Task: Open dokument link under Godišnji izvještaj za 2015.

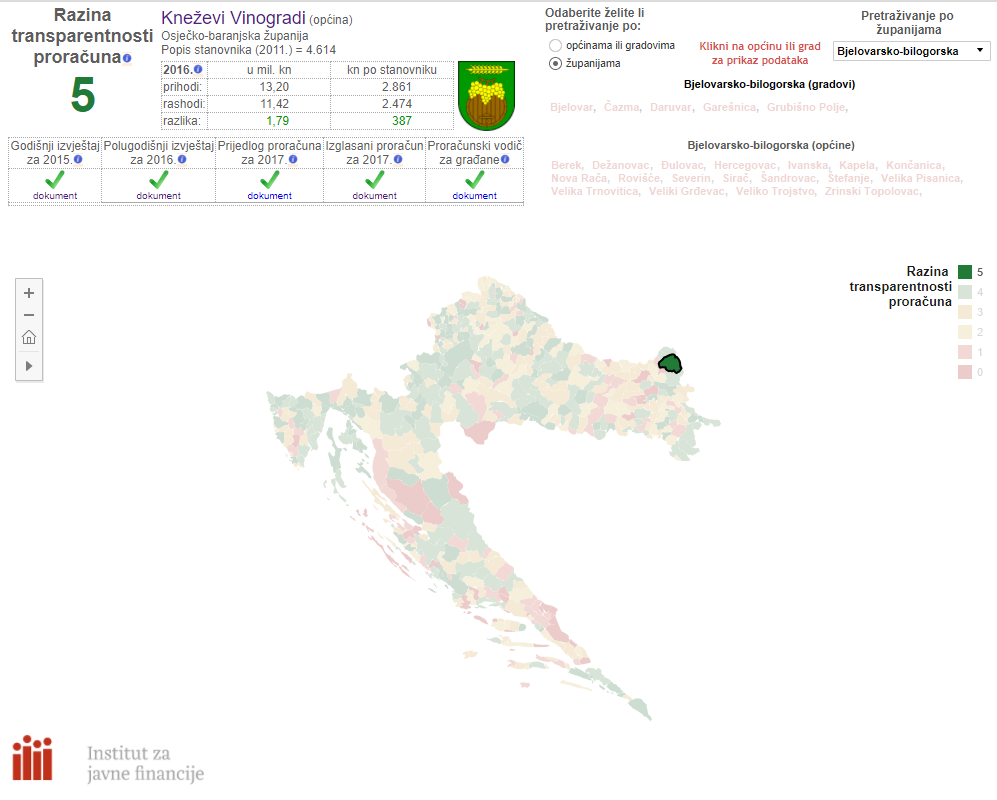Action: coord(54,196)
